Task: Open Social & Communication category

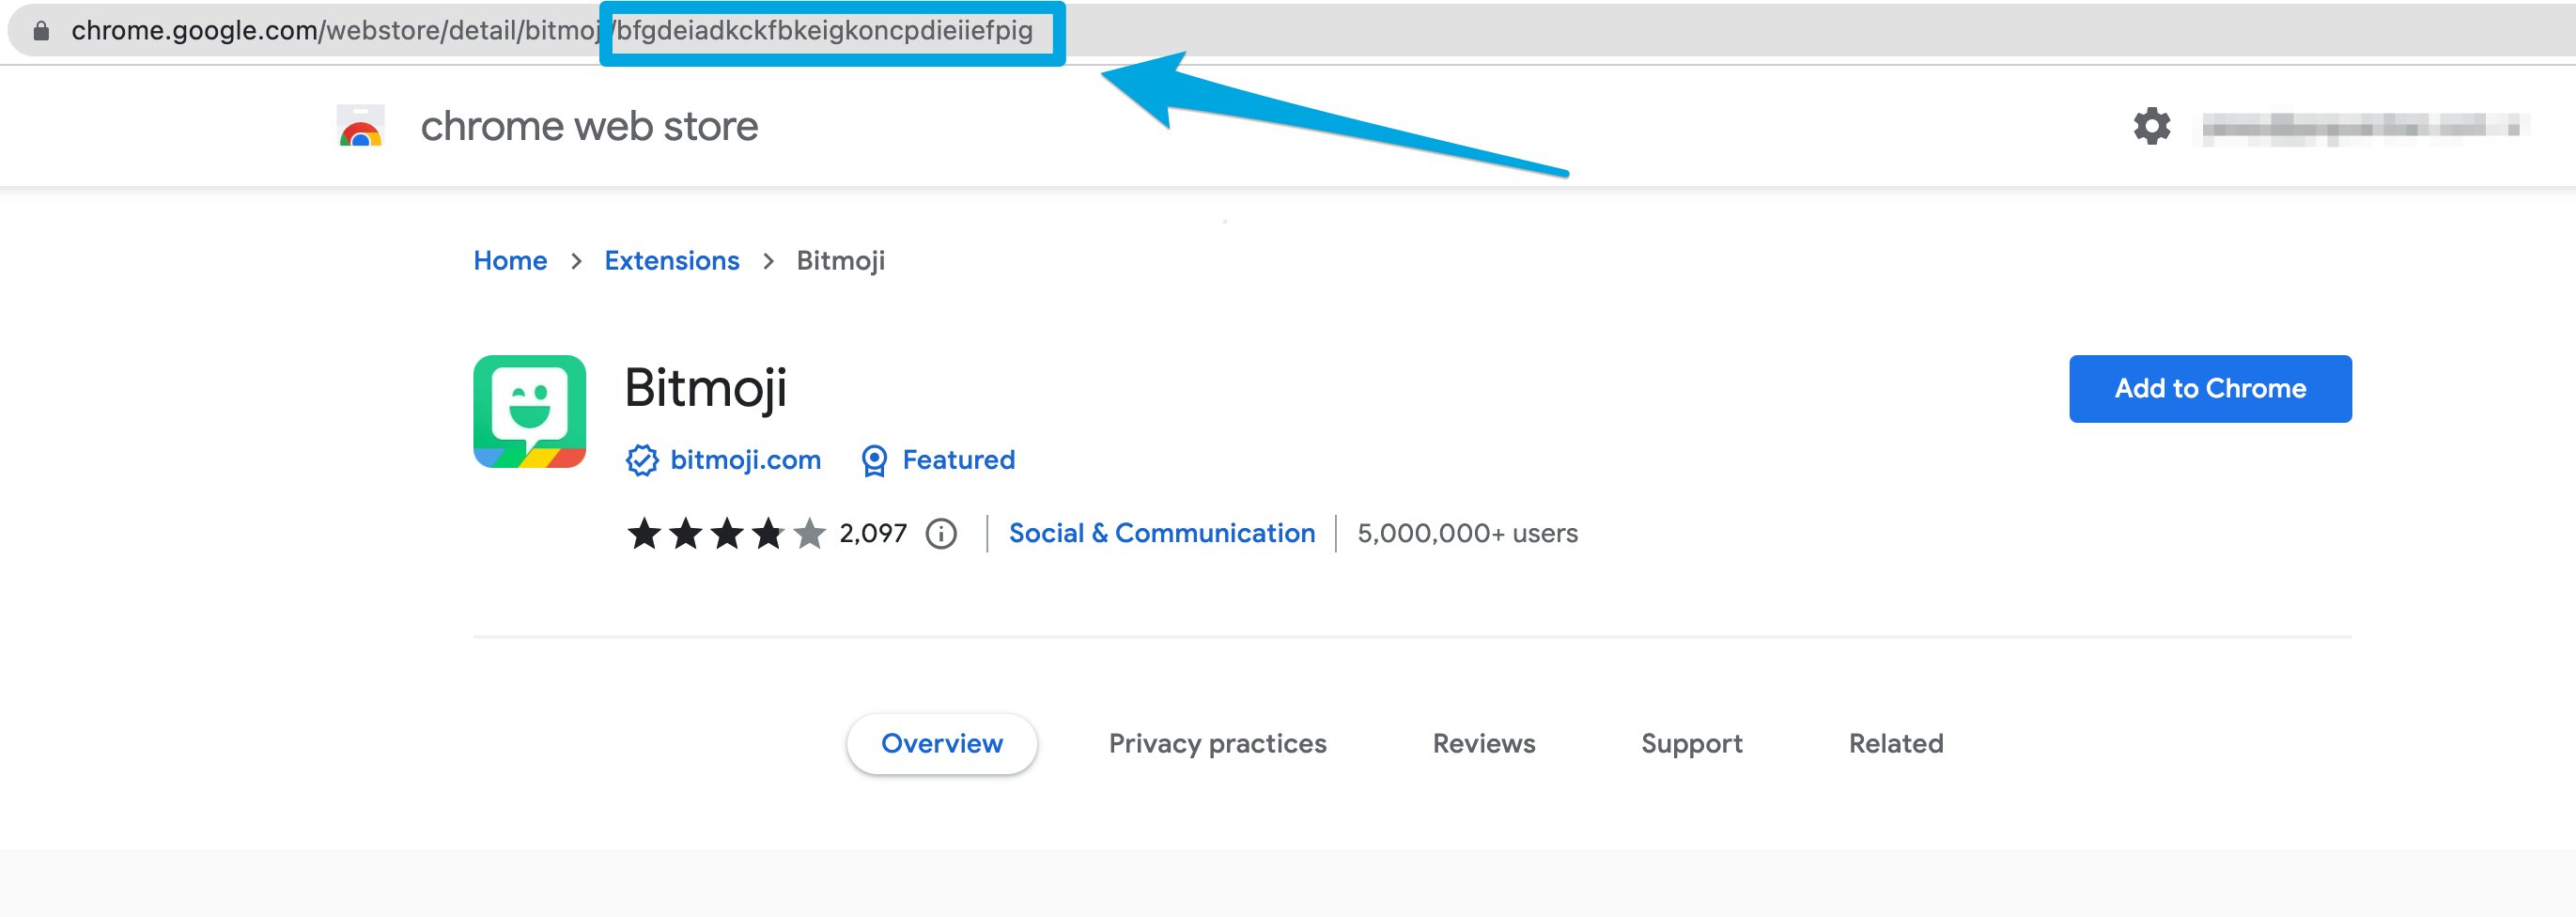Action: coord(1162,533)
